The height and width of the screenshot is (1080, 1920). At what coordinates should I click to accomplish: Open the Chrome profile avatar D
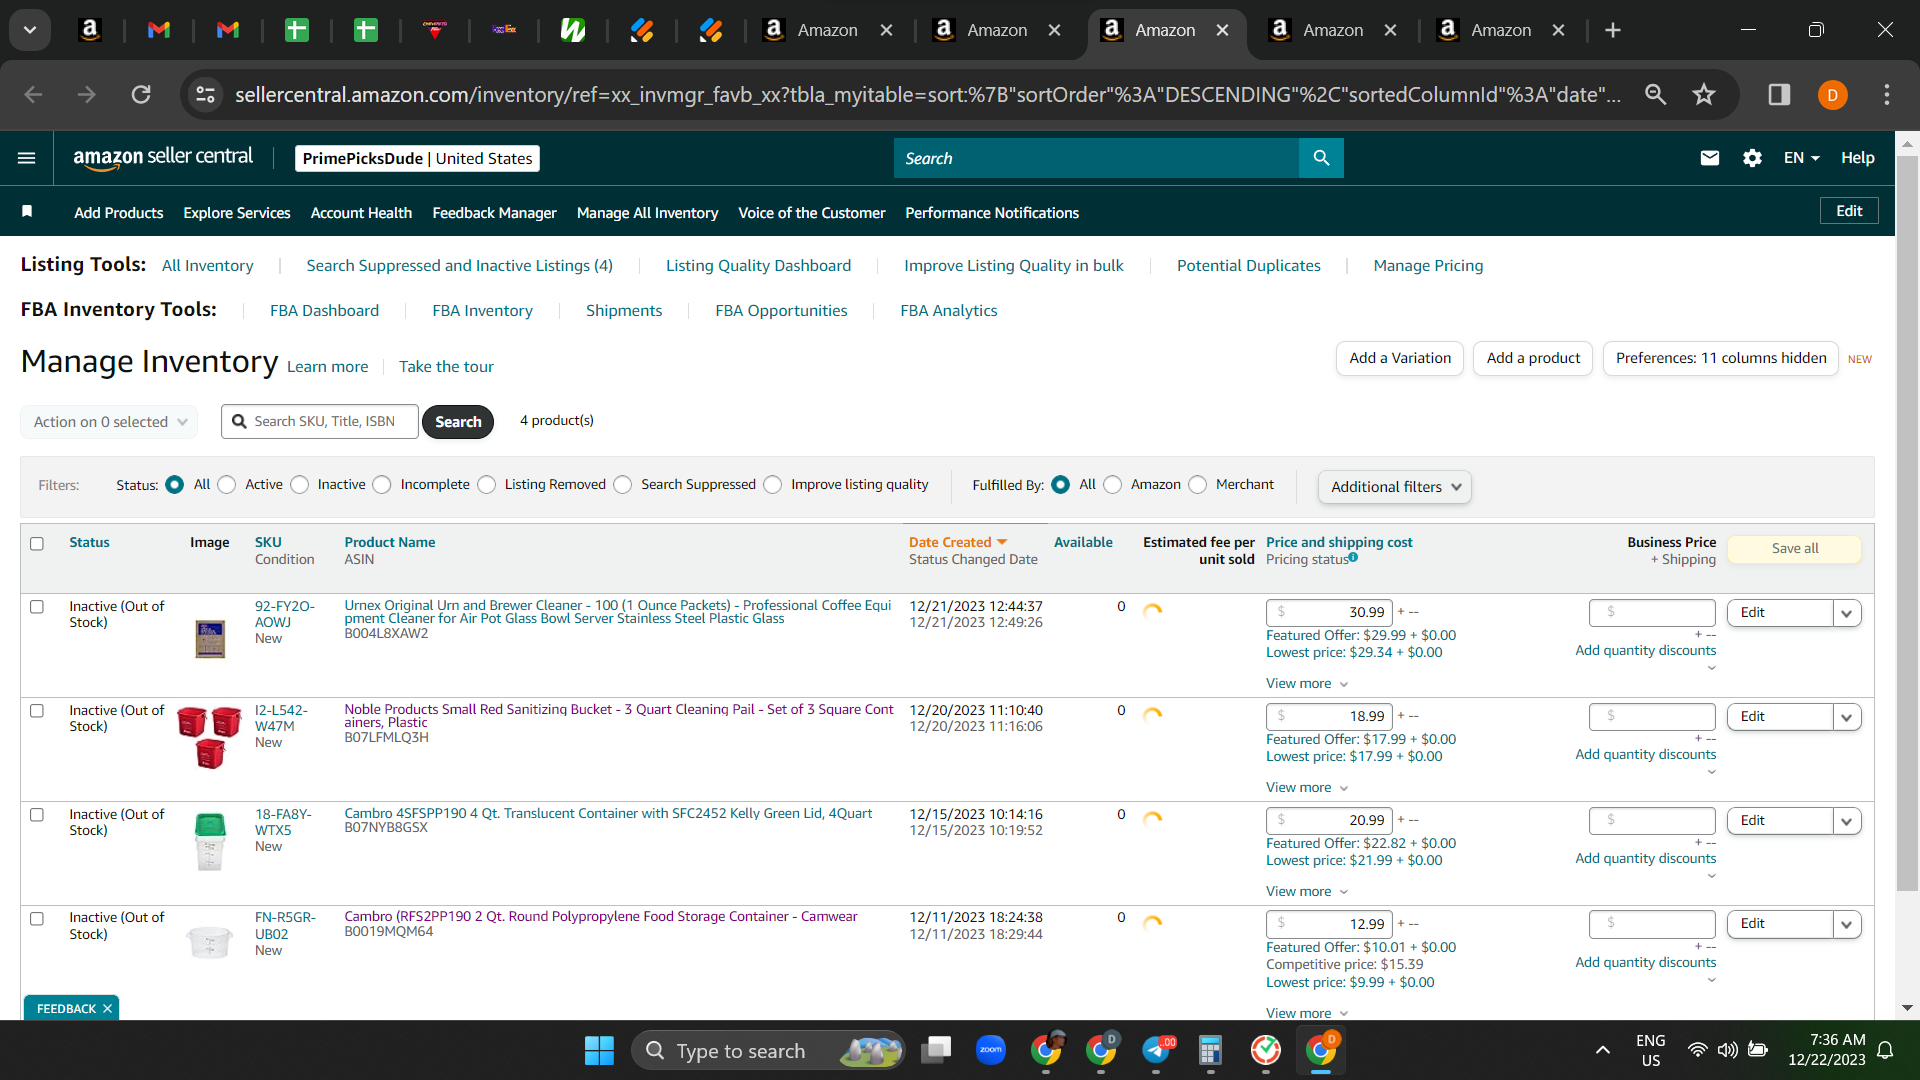click(1832, 95)
